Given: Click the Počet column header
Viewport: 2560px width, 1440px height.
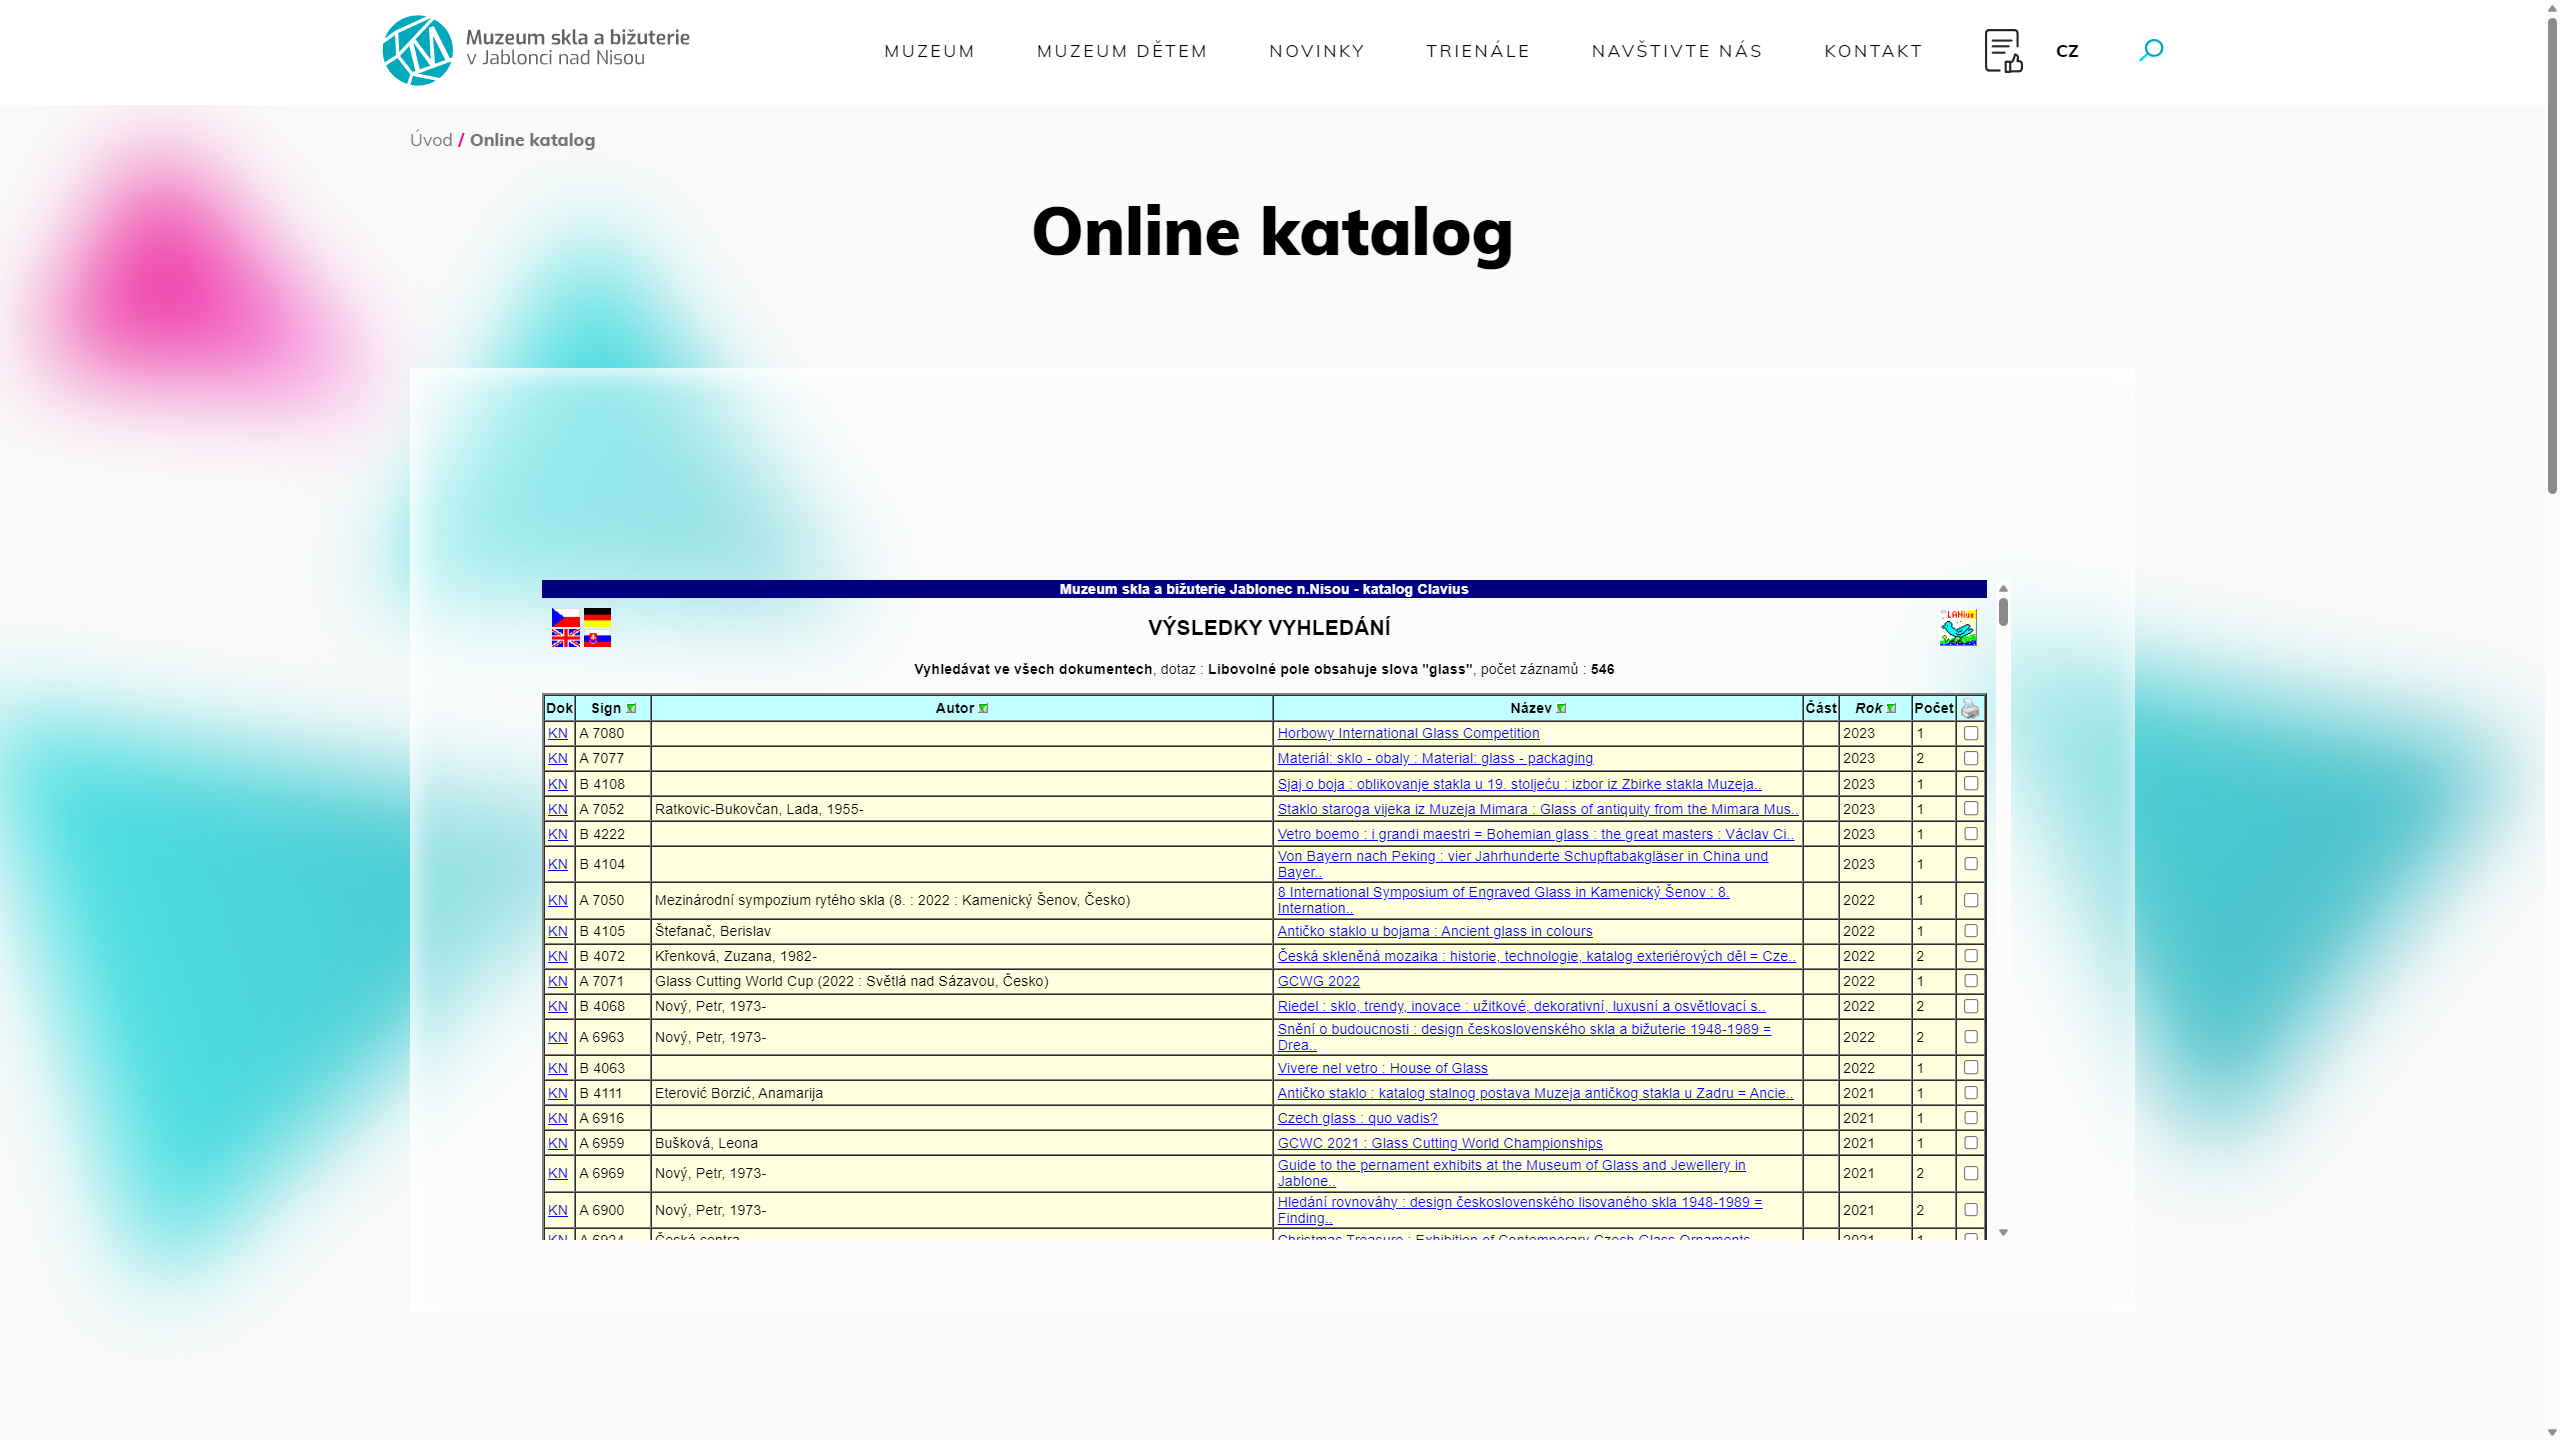Looking at the screenshot, I should coord(1933,708).
